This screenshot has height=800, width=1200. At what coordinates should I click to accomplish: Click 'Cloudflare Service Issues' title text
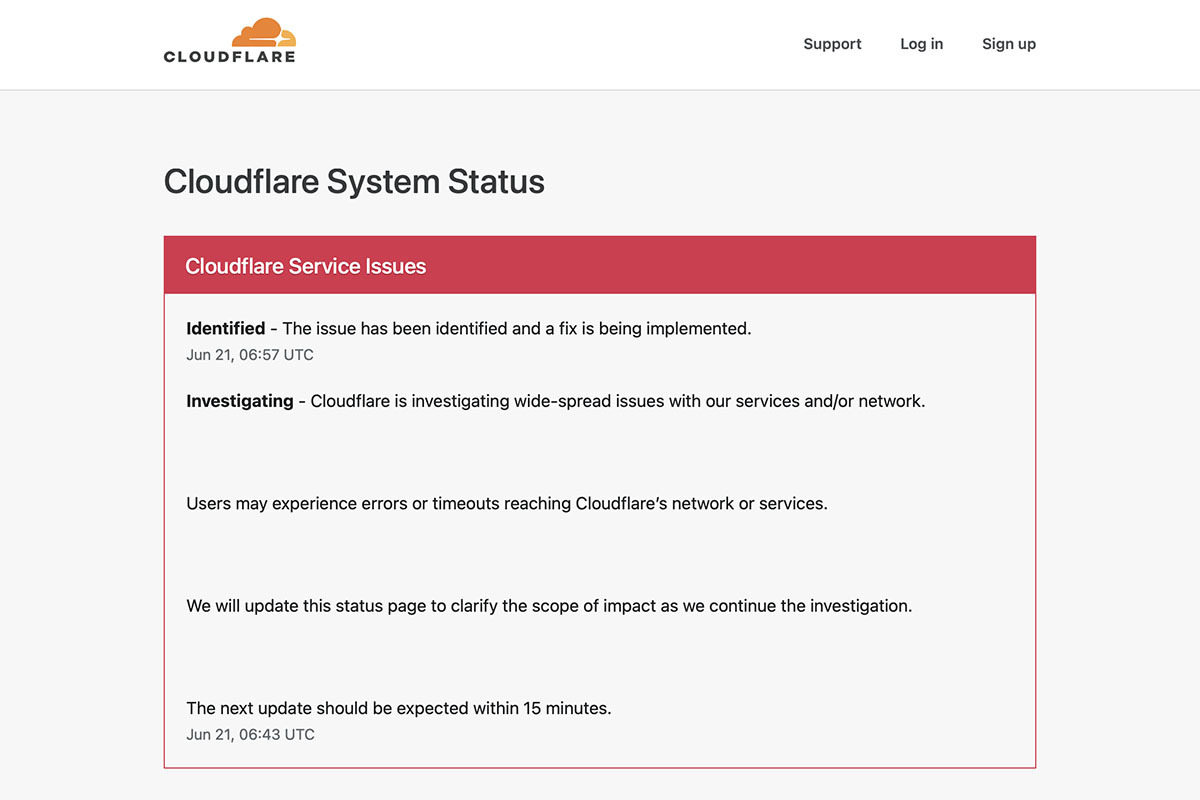(306, 266)
